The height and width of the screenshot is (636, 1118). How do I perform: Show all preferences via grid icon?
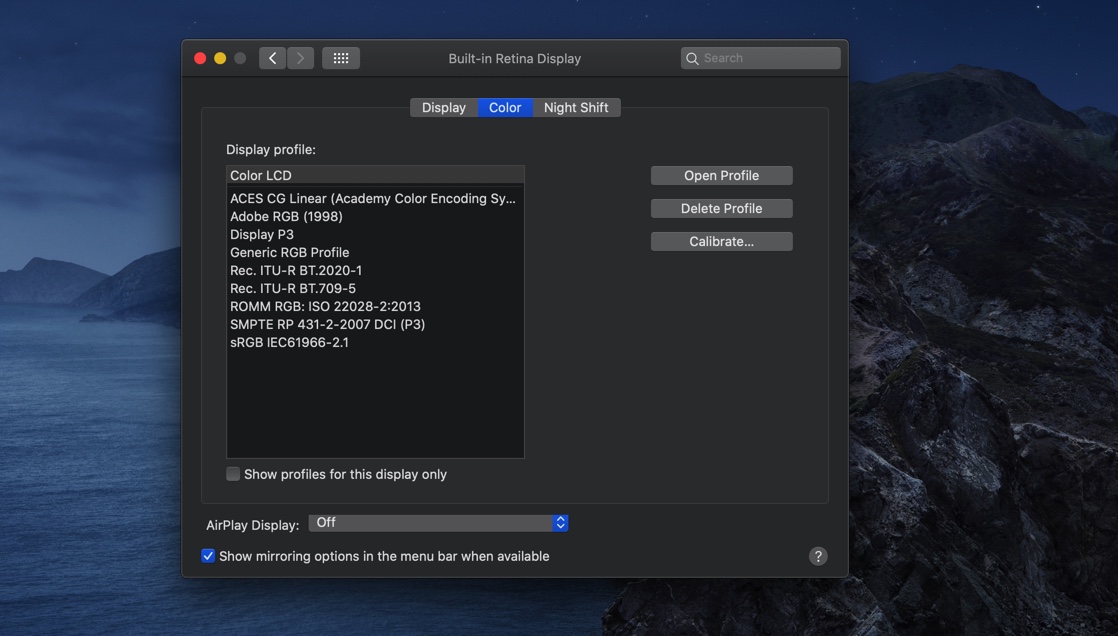click(x=341, y=58)
